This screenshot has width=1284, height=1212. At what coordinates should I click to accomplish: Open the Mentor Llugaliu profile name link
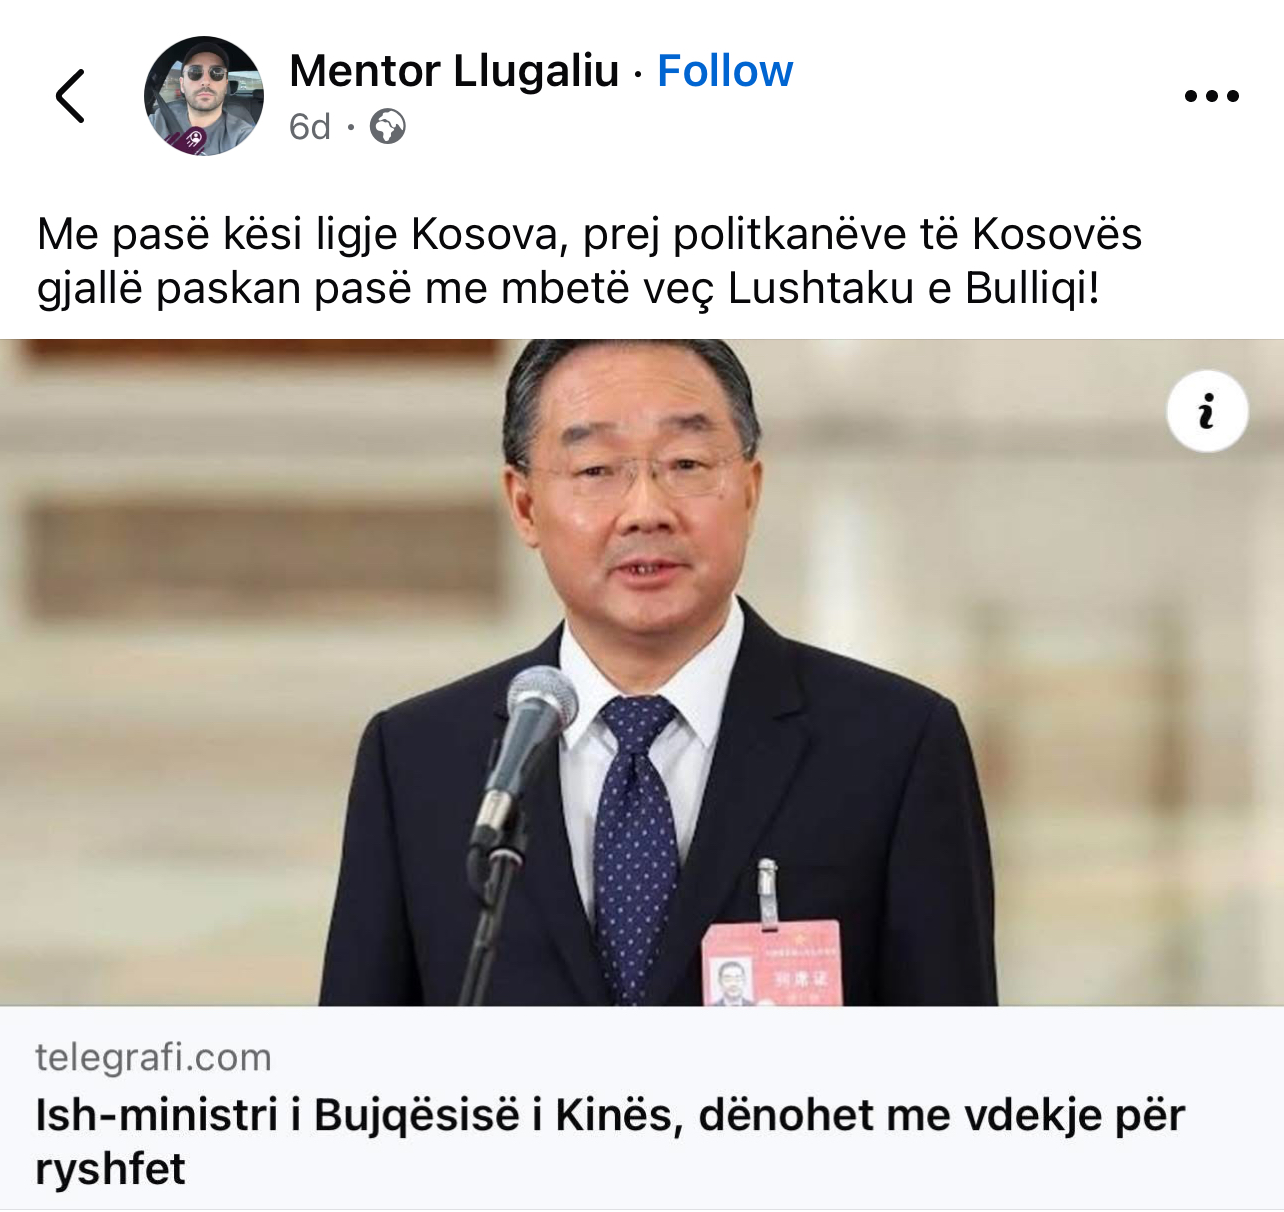[454, 71]
